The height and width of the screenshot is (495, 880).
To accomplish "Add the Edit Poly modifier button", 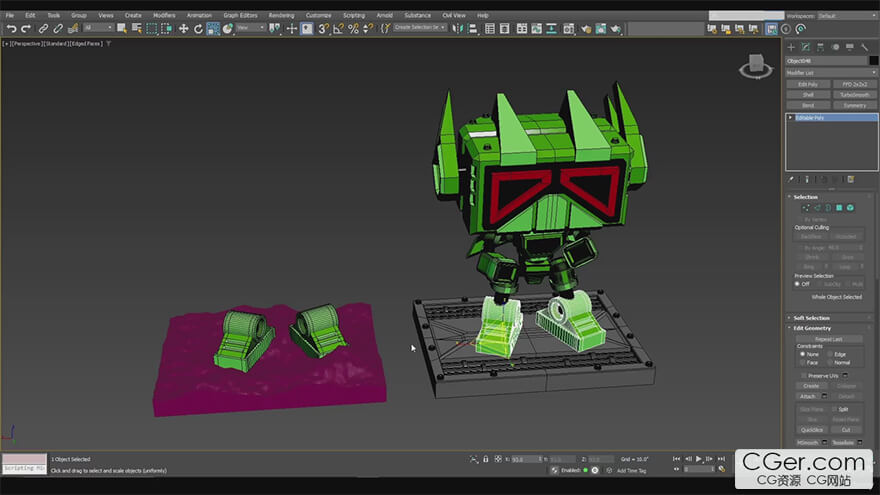I will [x=808, y=84].
